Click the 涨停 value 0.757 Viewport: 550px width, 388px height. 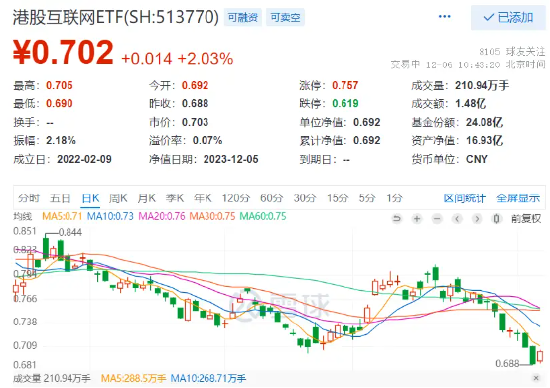pyautogui.click(x=345, y=85)
